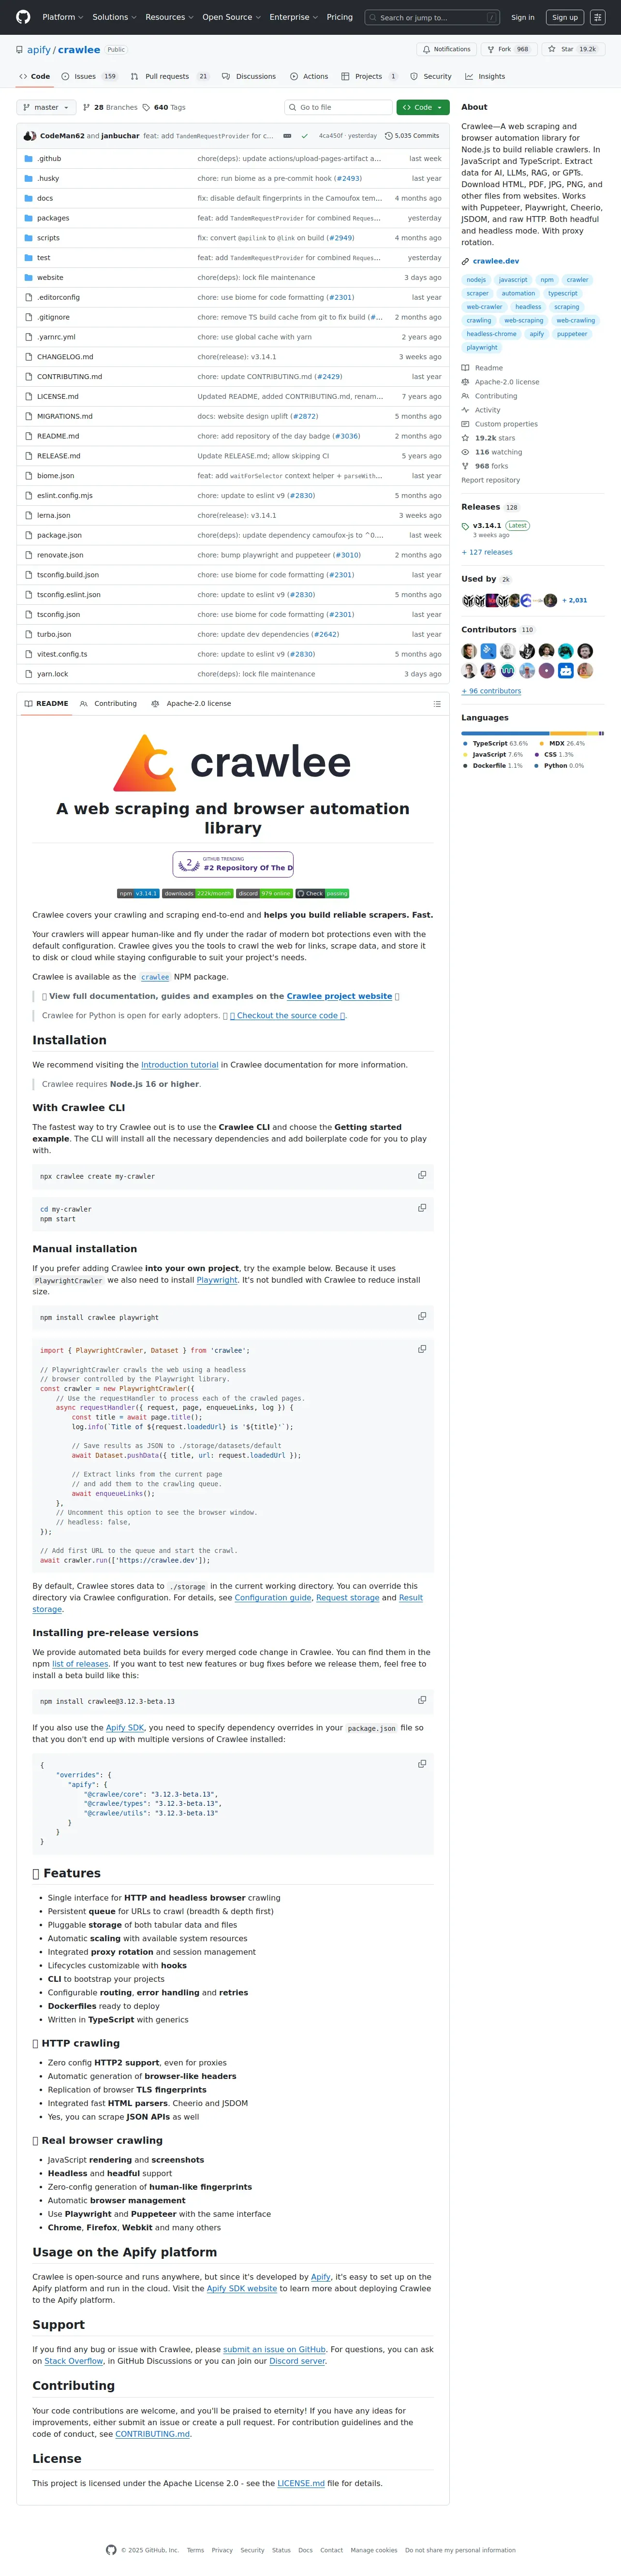
Task: Expand commit message details ellipsis
Action: (288, 135)
